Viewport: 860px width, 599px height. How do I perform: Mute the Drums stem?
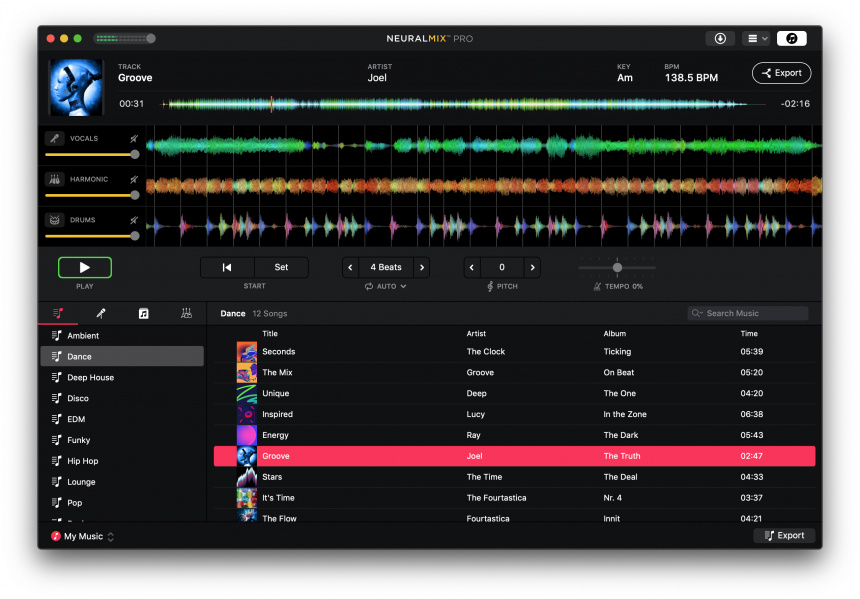(x=134, y=220)
